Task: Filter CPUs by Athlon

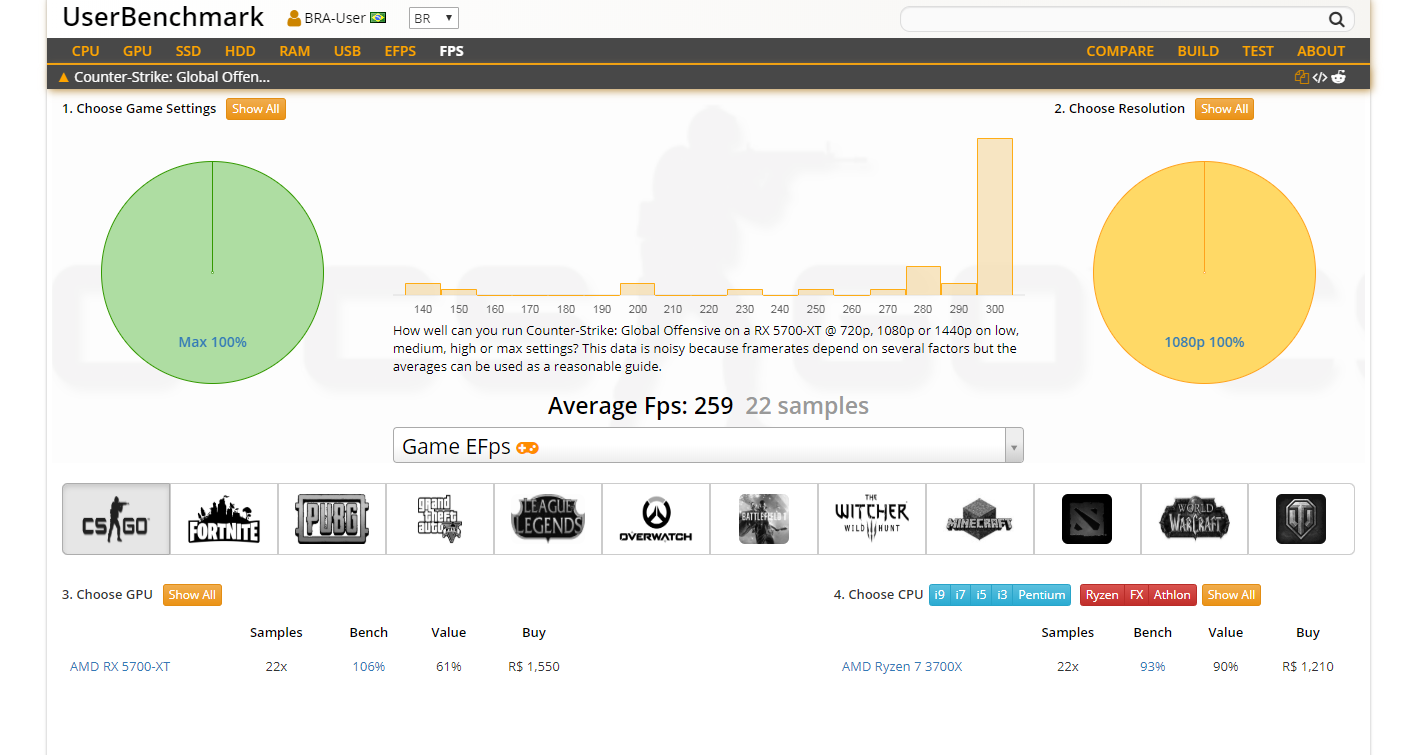Action: tap(1172, 595)
